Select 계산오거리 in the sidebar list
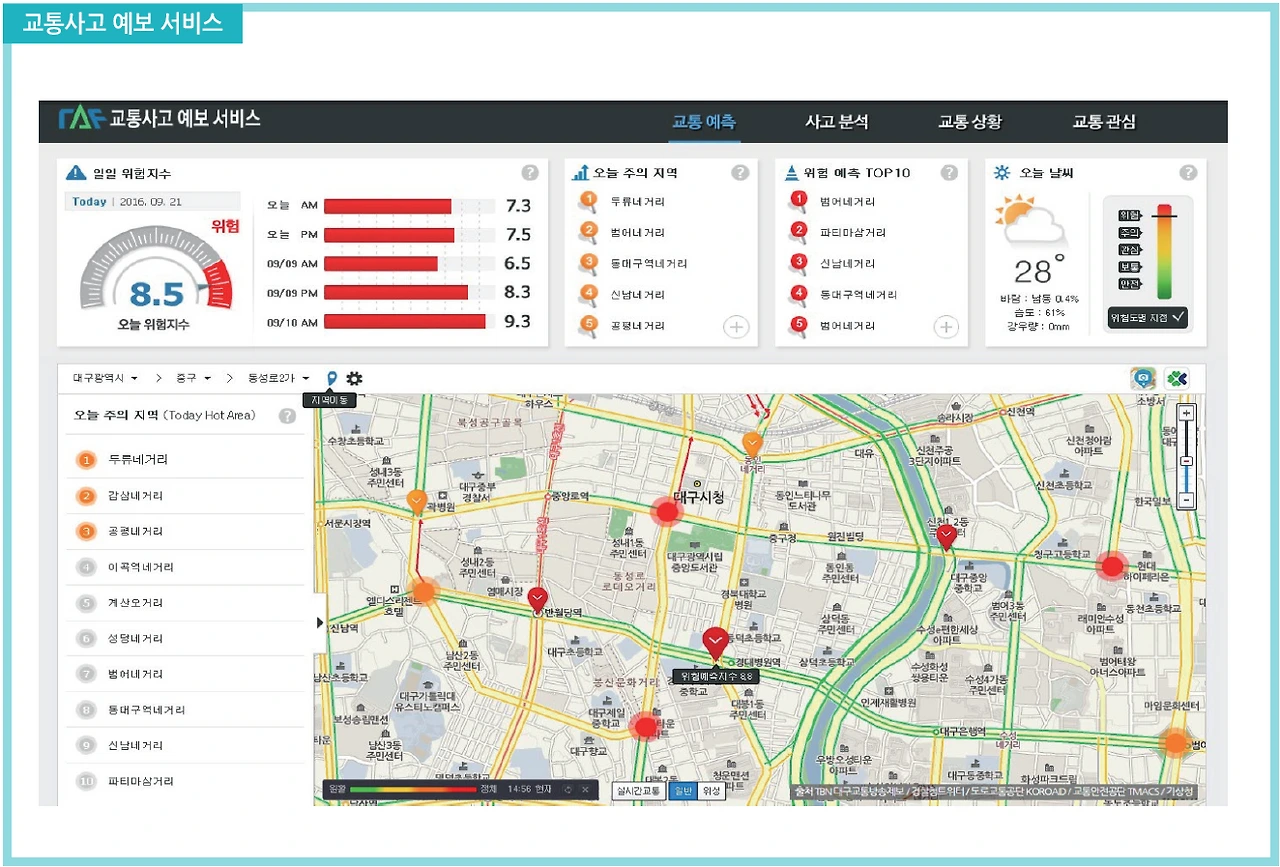Viewport: 1280px width, 867px height. (x=185, y=603)
